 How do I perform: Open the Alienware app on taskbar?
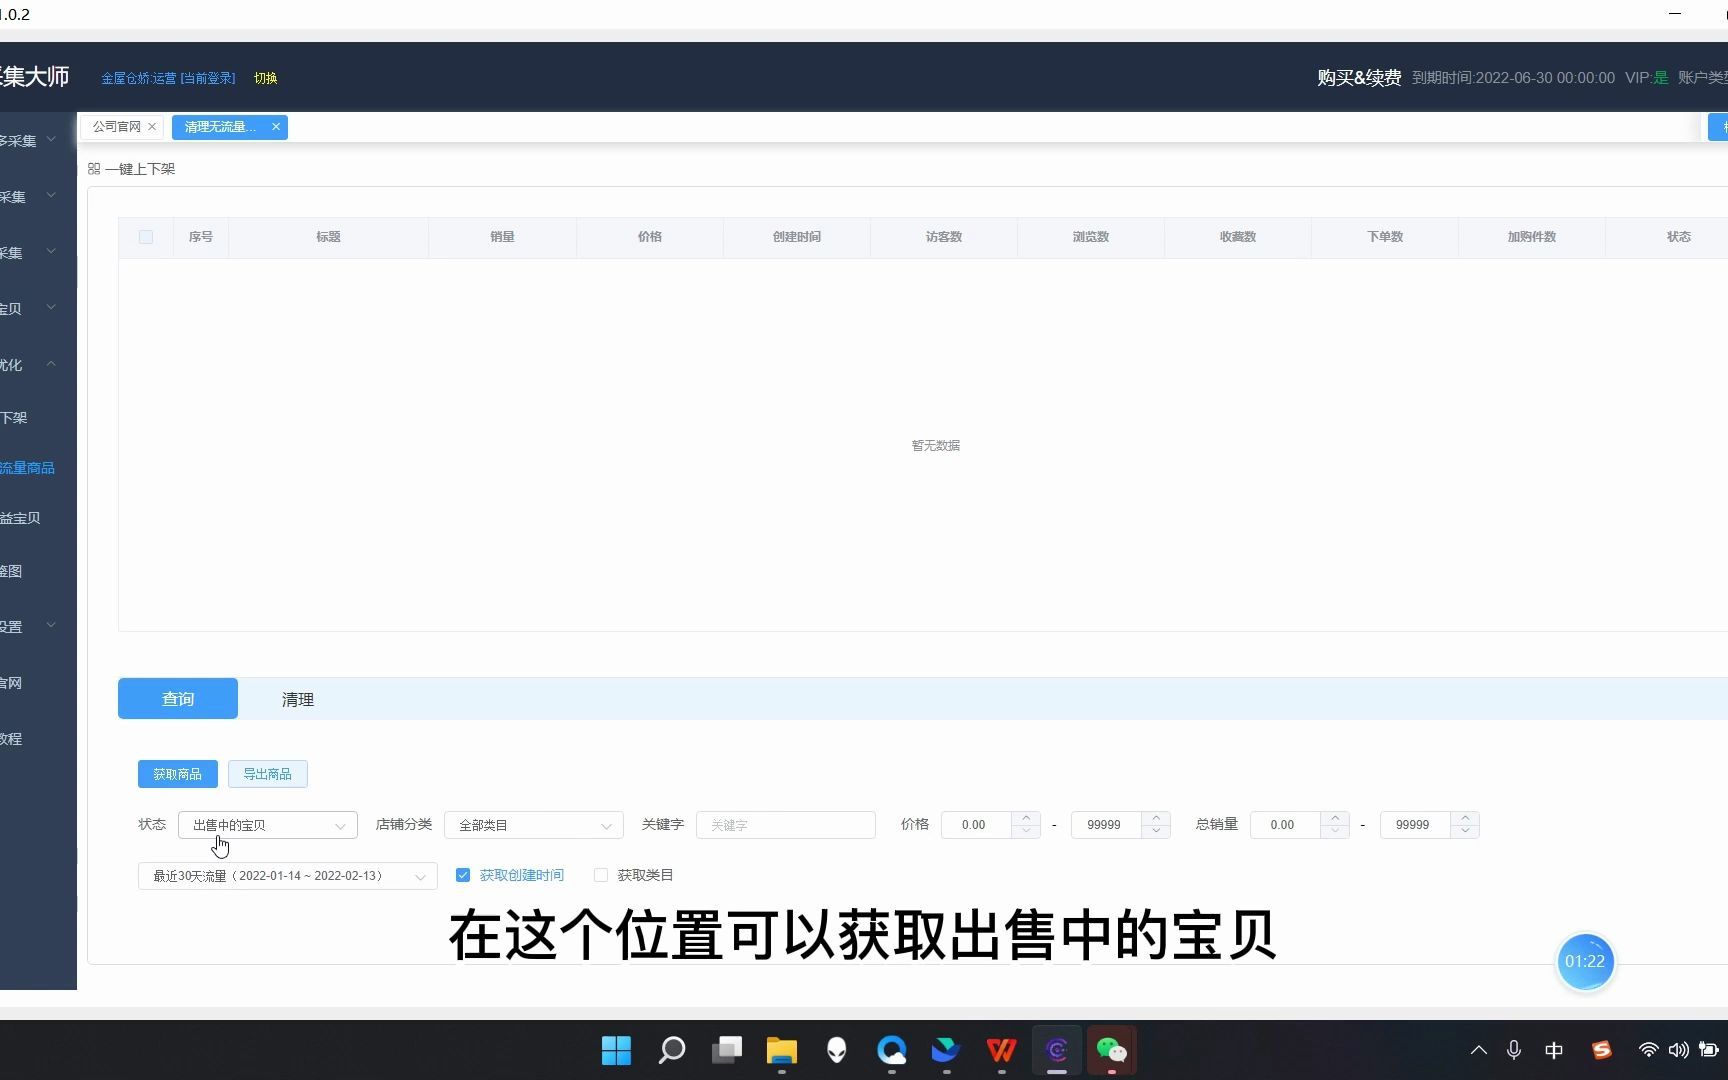click(x=837, y=1050)
